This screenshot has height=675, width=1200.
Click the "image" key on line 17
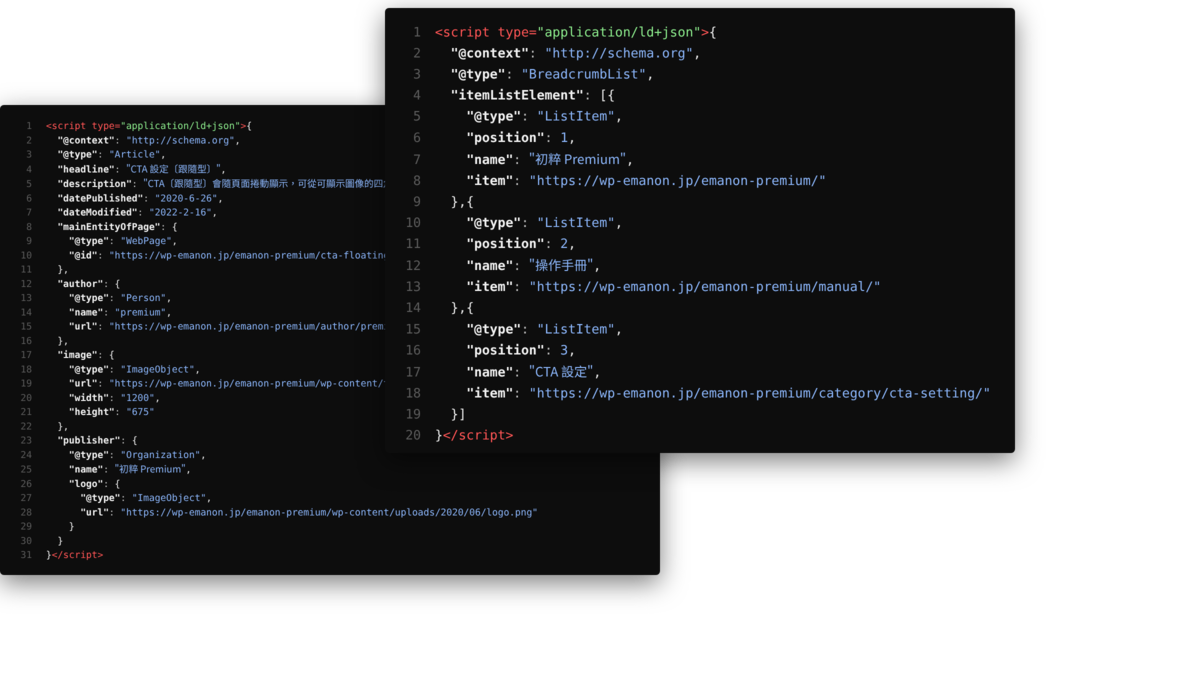click(78, 355)
